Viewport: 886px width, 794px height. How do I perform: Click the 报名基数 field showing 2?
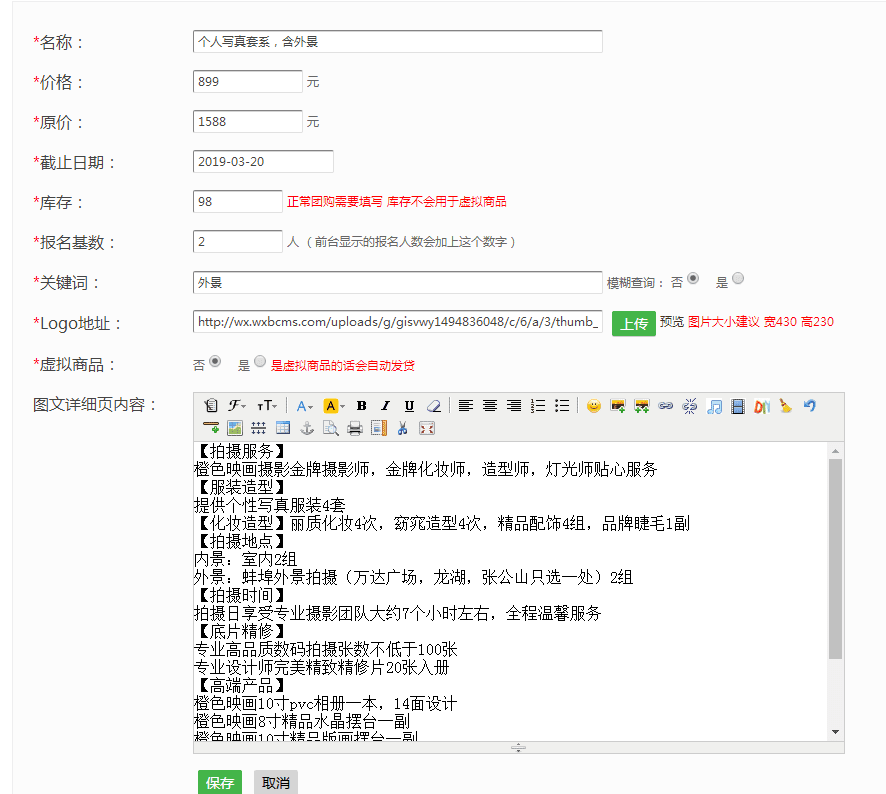click(x=237, y=241)
